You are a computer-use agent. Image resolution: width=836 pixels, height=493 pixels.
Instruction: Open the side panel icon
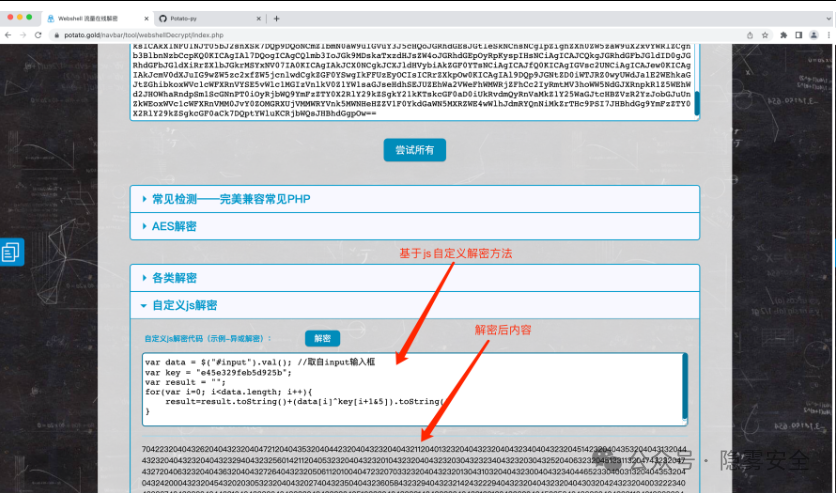point(799,35)
